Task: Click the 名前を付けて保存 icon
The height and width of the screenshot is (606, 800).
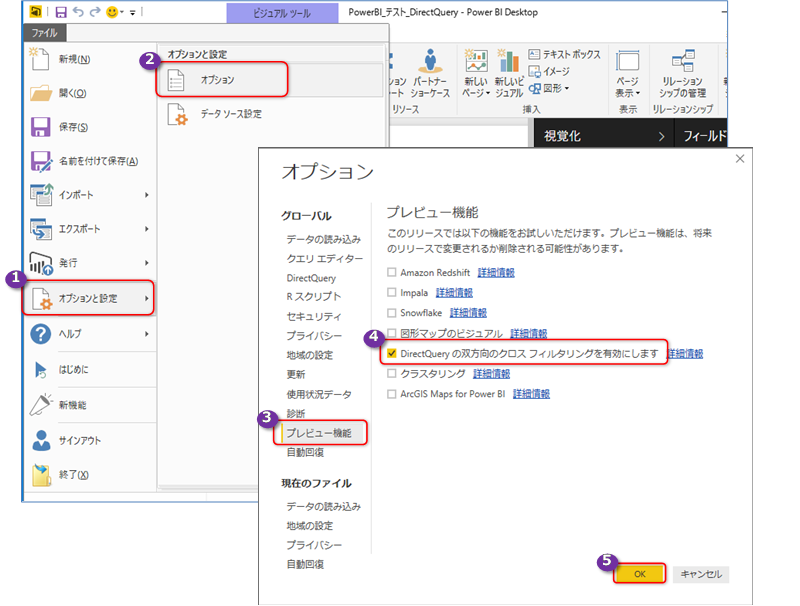Action: coord(41,161)
